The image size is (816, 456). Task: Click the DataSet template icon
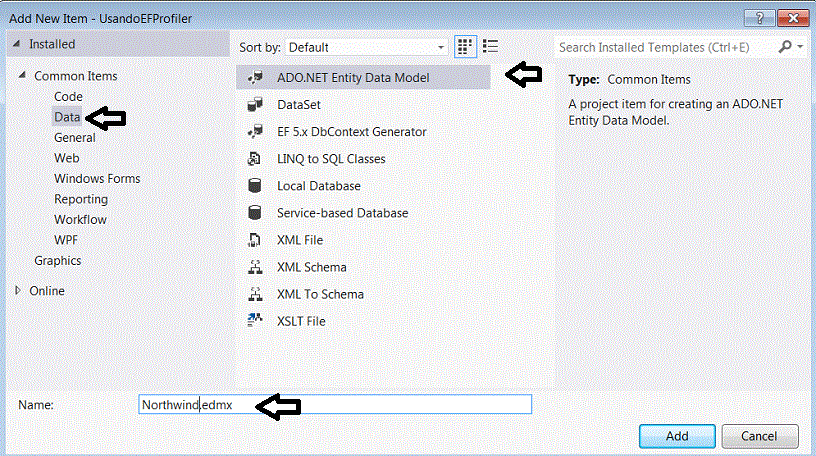[x=255, y=104]
